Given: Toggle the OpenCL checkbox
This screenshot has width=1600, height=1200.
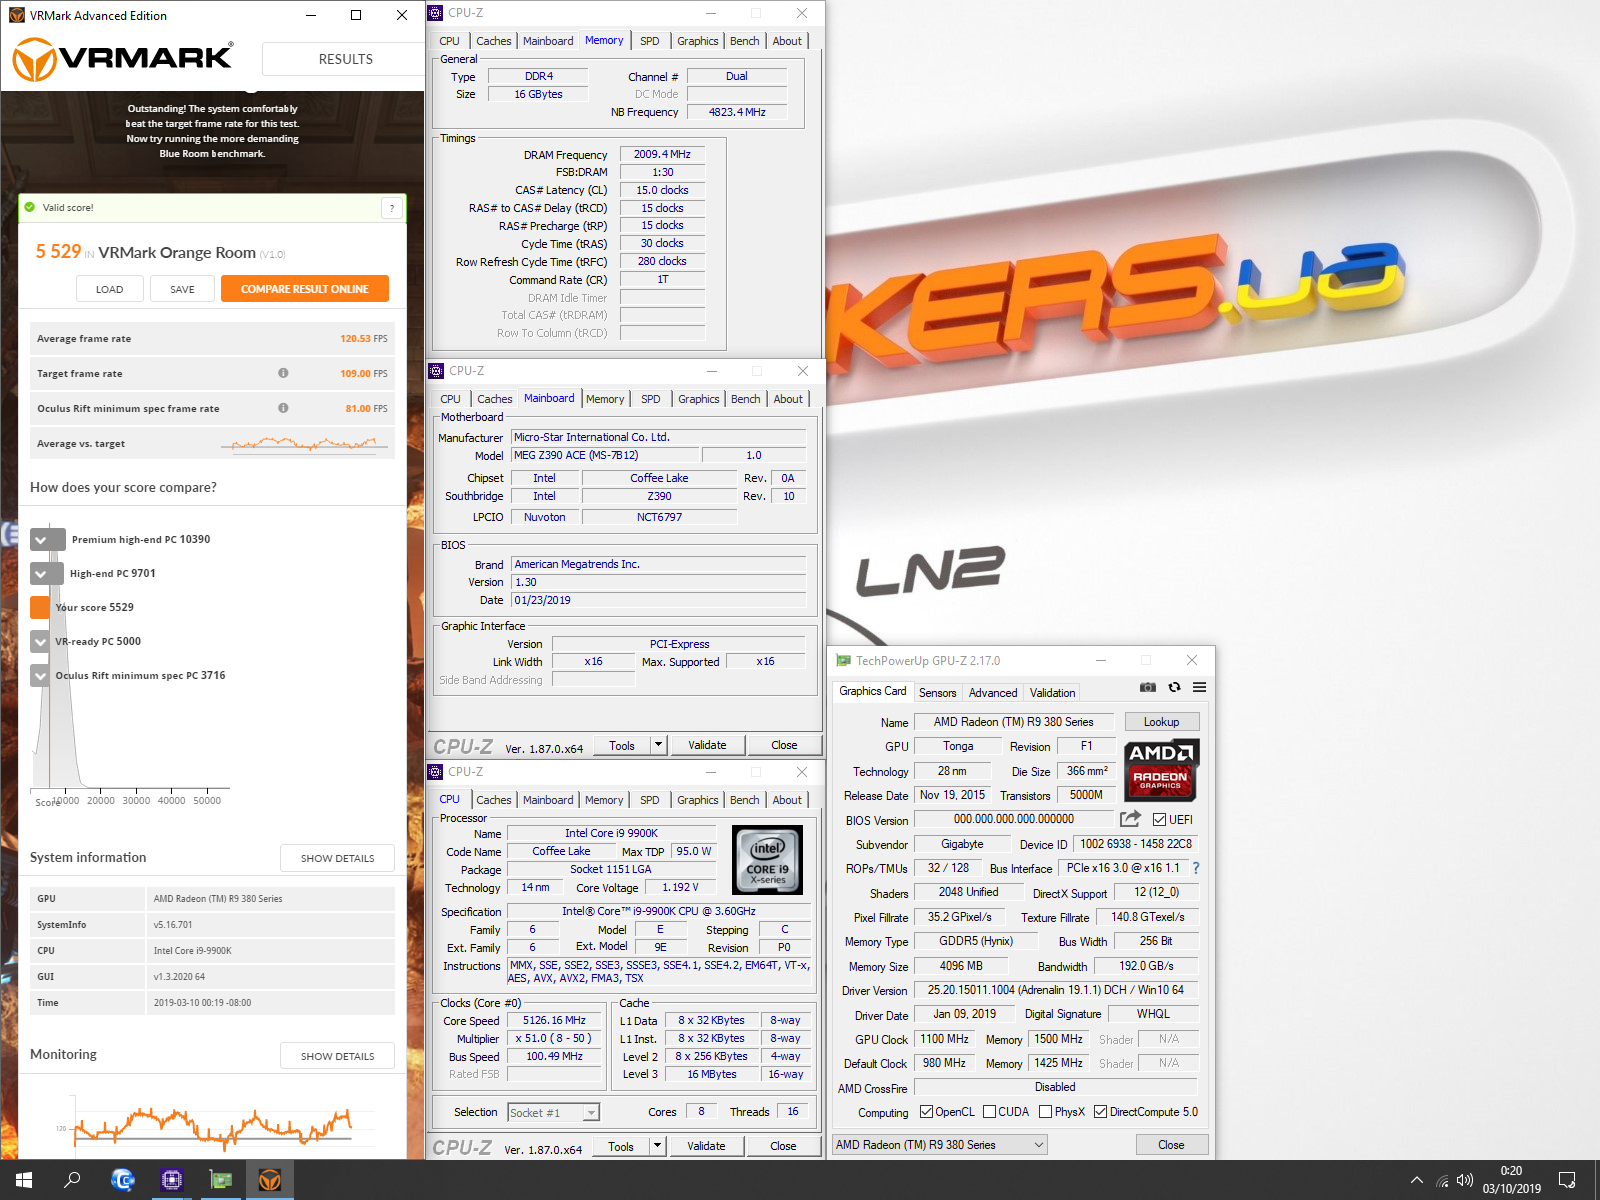Looking at the screenshot, I should click(x=926, y=1112).
